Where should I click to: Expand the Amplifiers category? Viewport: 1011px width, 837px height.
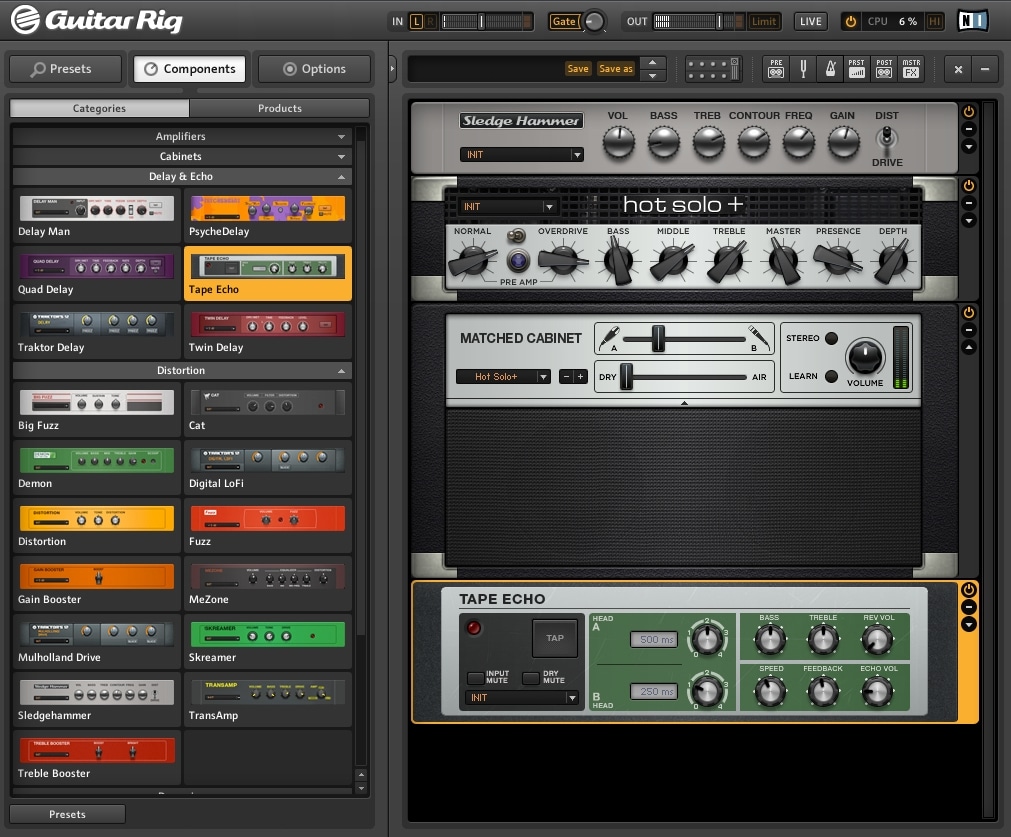181,136
